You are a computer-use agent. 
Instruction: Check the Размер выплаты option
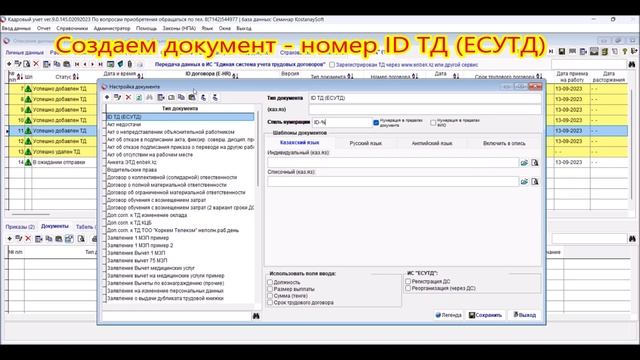tap(270, 289)
